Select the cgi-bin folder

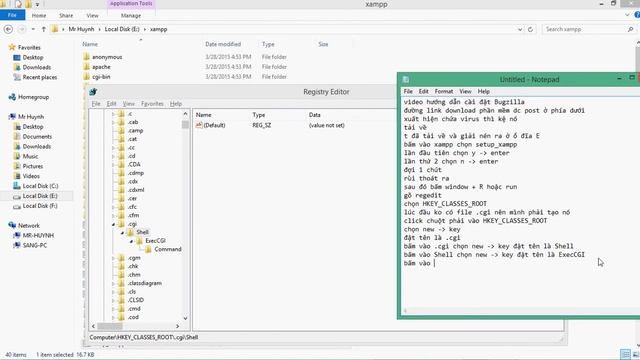[101, 77]
